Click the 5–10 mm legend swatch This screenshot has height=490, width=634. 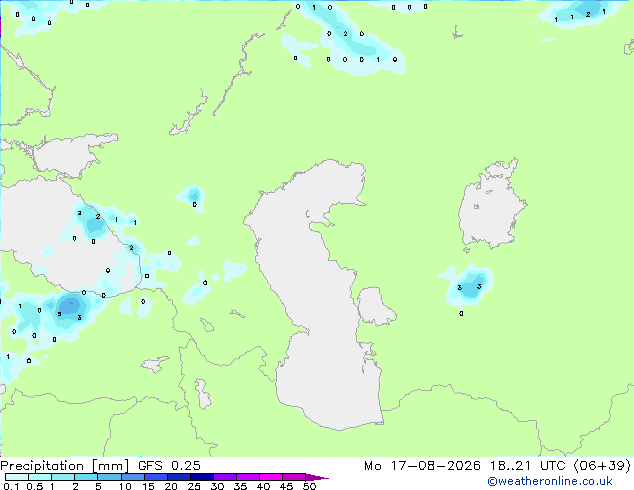[x=109, y=477]
